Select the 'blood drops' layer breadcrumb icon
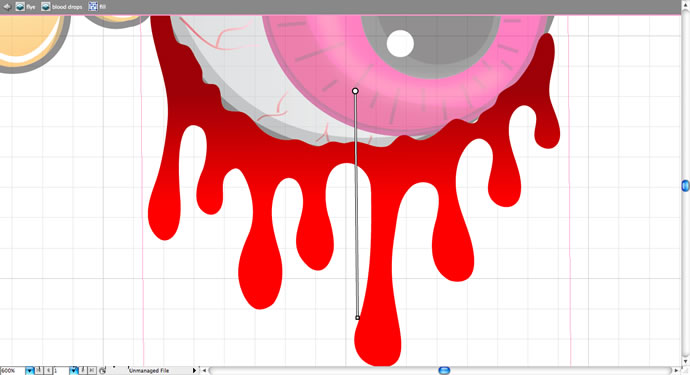Viewport: 690px width, 375px height. (x=46, y=7)
